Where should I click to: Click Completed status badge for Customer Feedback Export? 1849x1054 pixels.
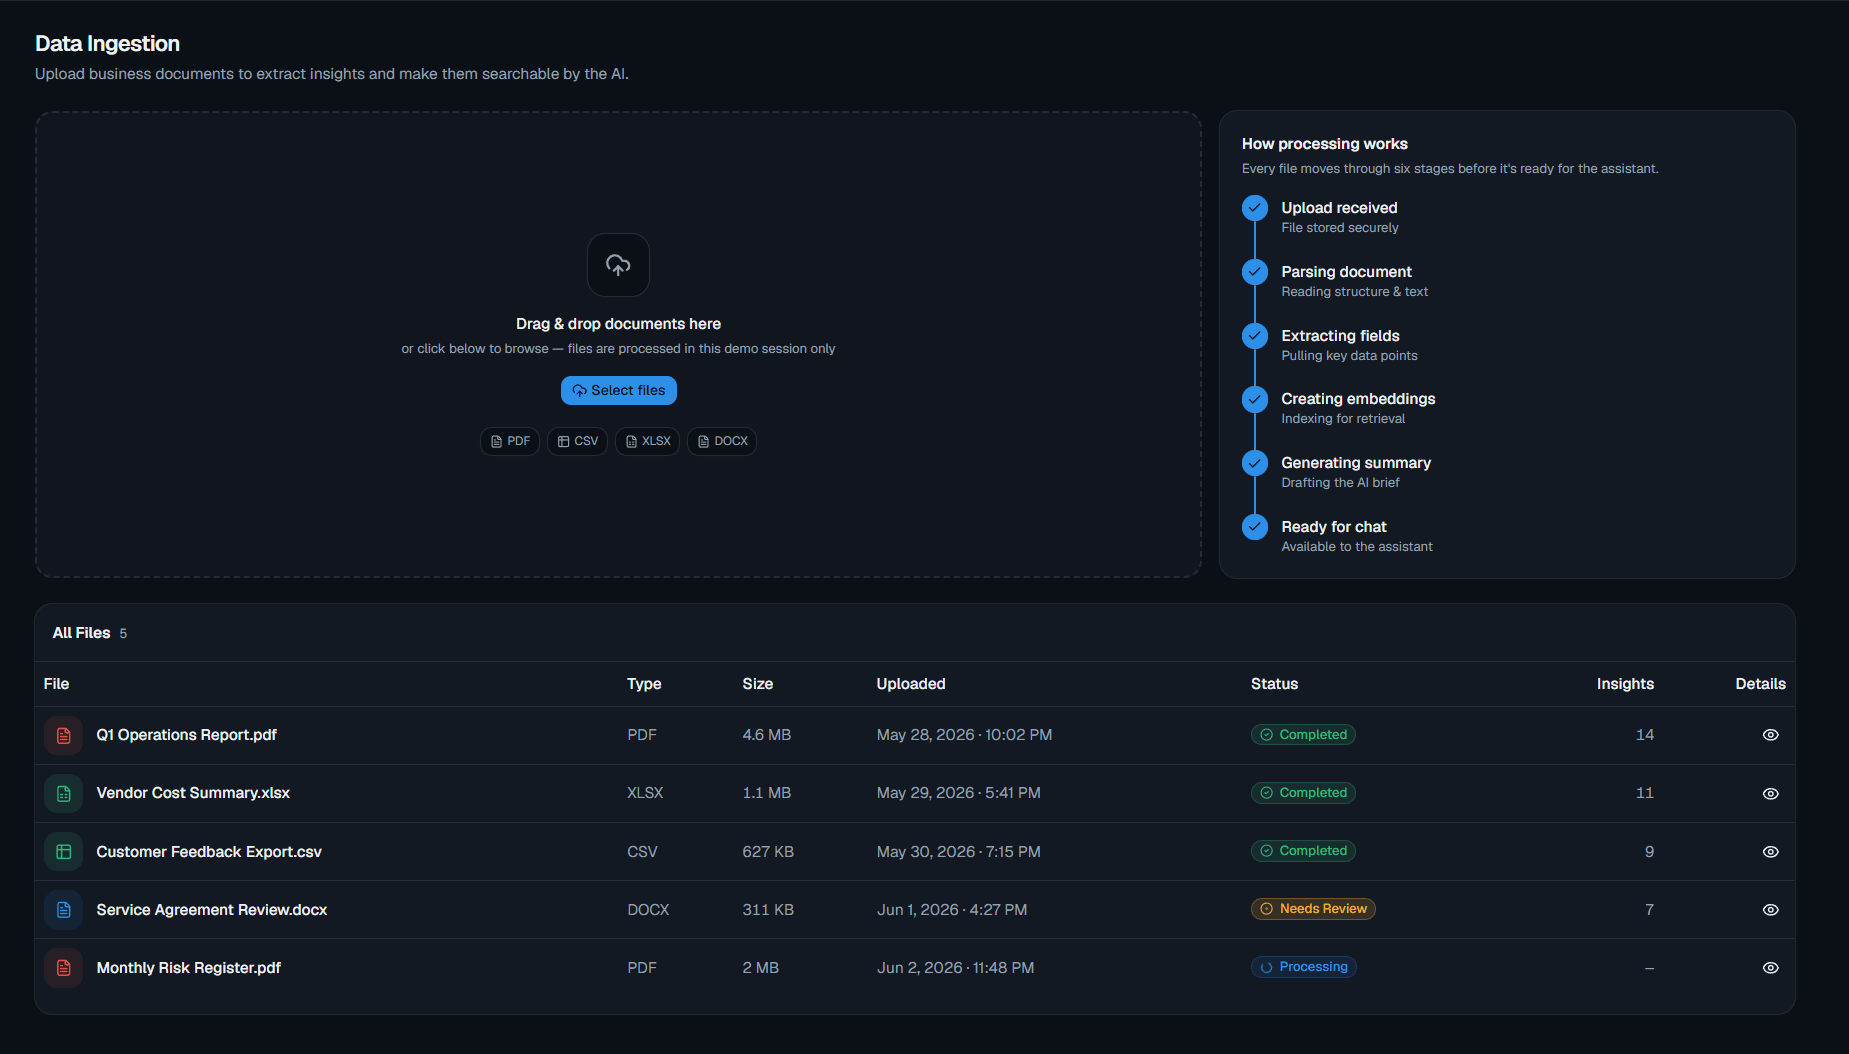[1303, 851]
